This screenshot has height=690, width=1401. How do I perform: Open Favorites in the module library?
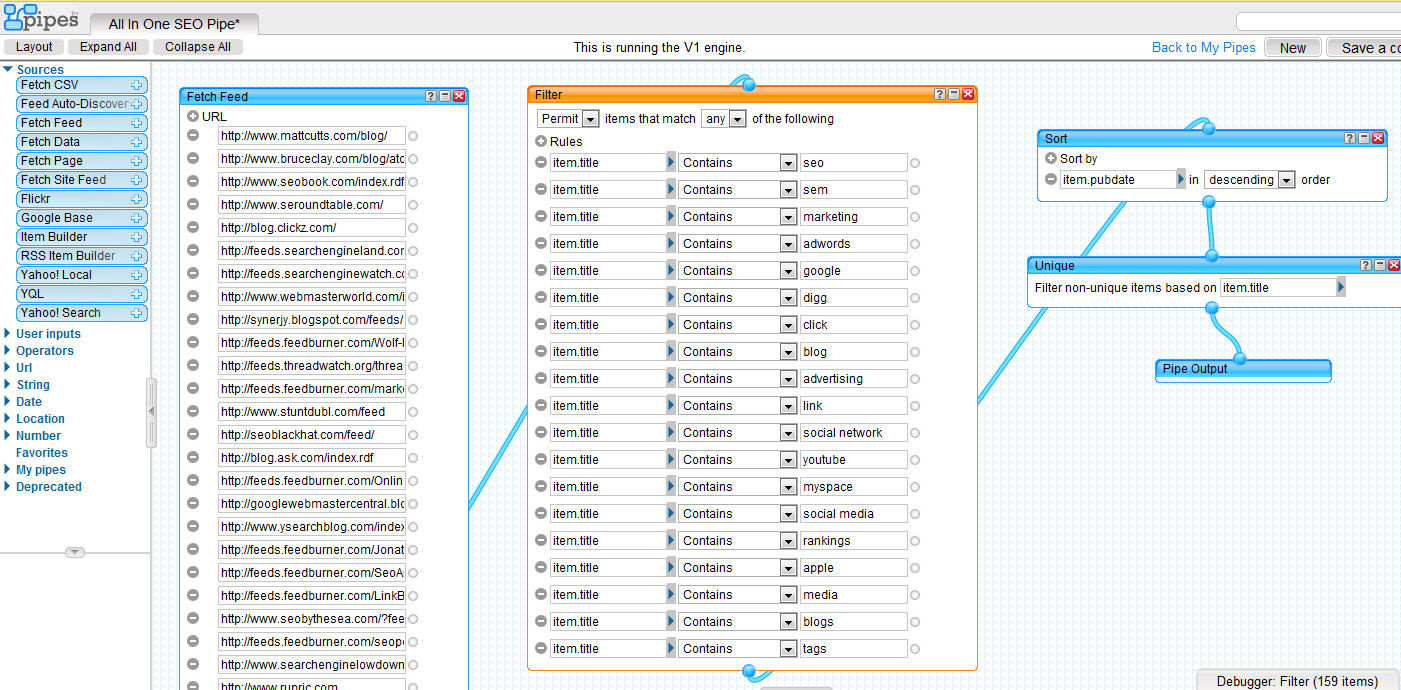tap(42, 453)
